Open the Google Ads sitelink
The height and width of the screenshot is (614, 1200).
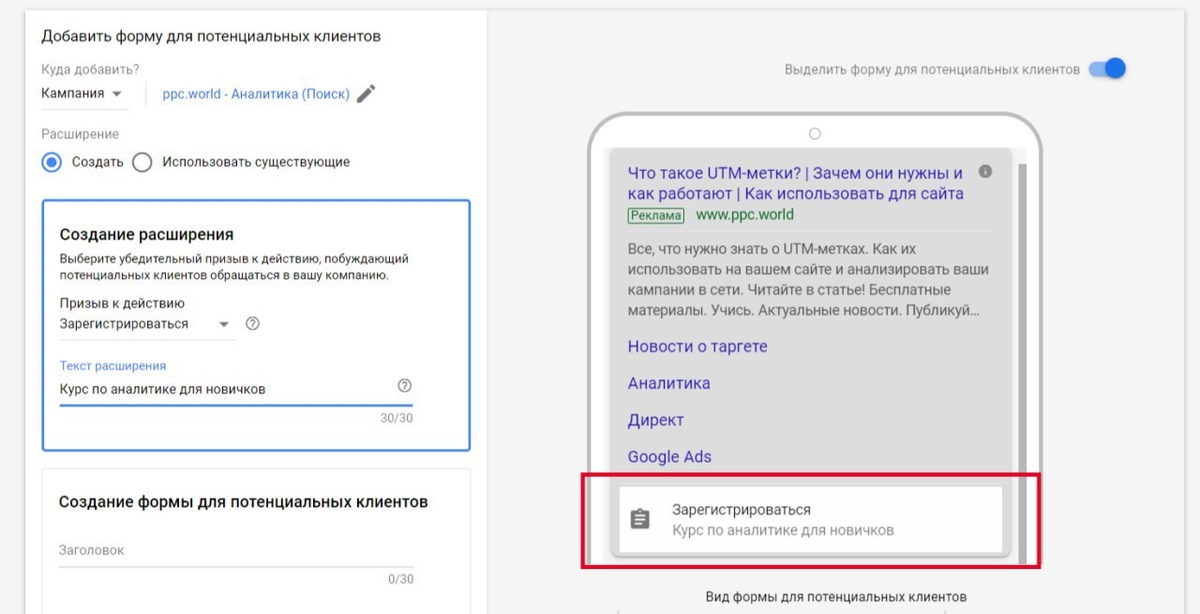coord(668,456)
